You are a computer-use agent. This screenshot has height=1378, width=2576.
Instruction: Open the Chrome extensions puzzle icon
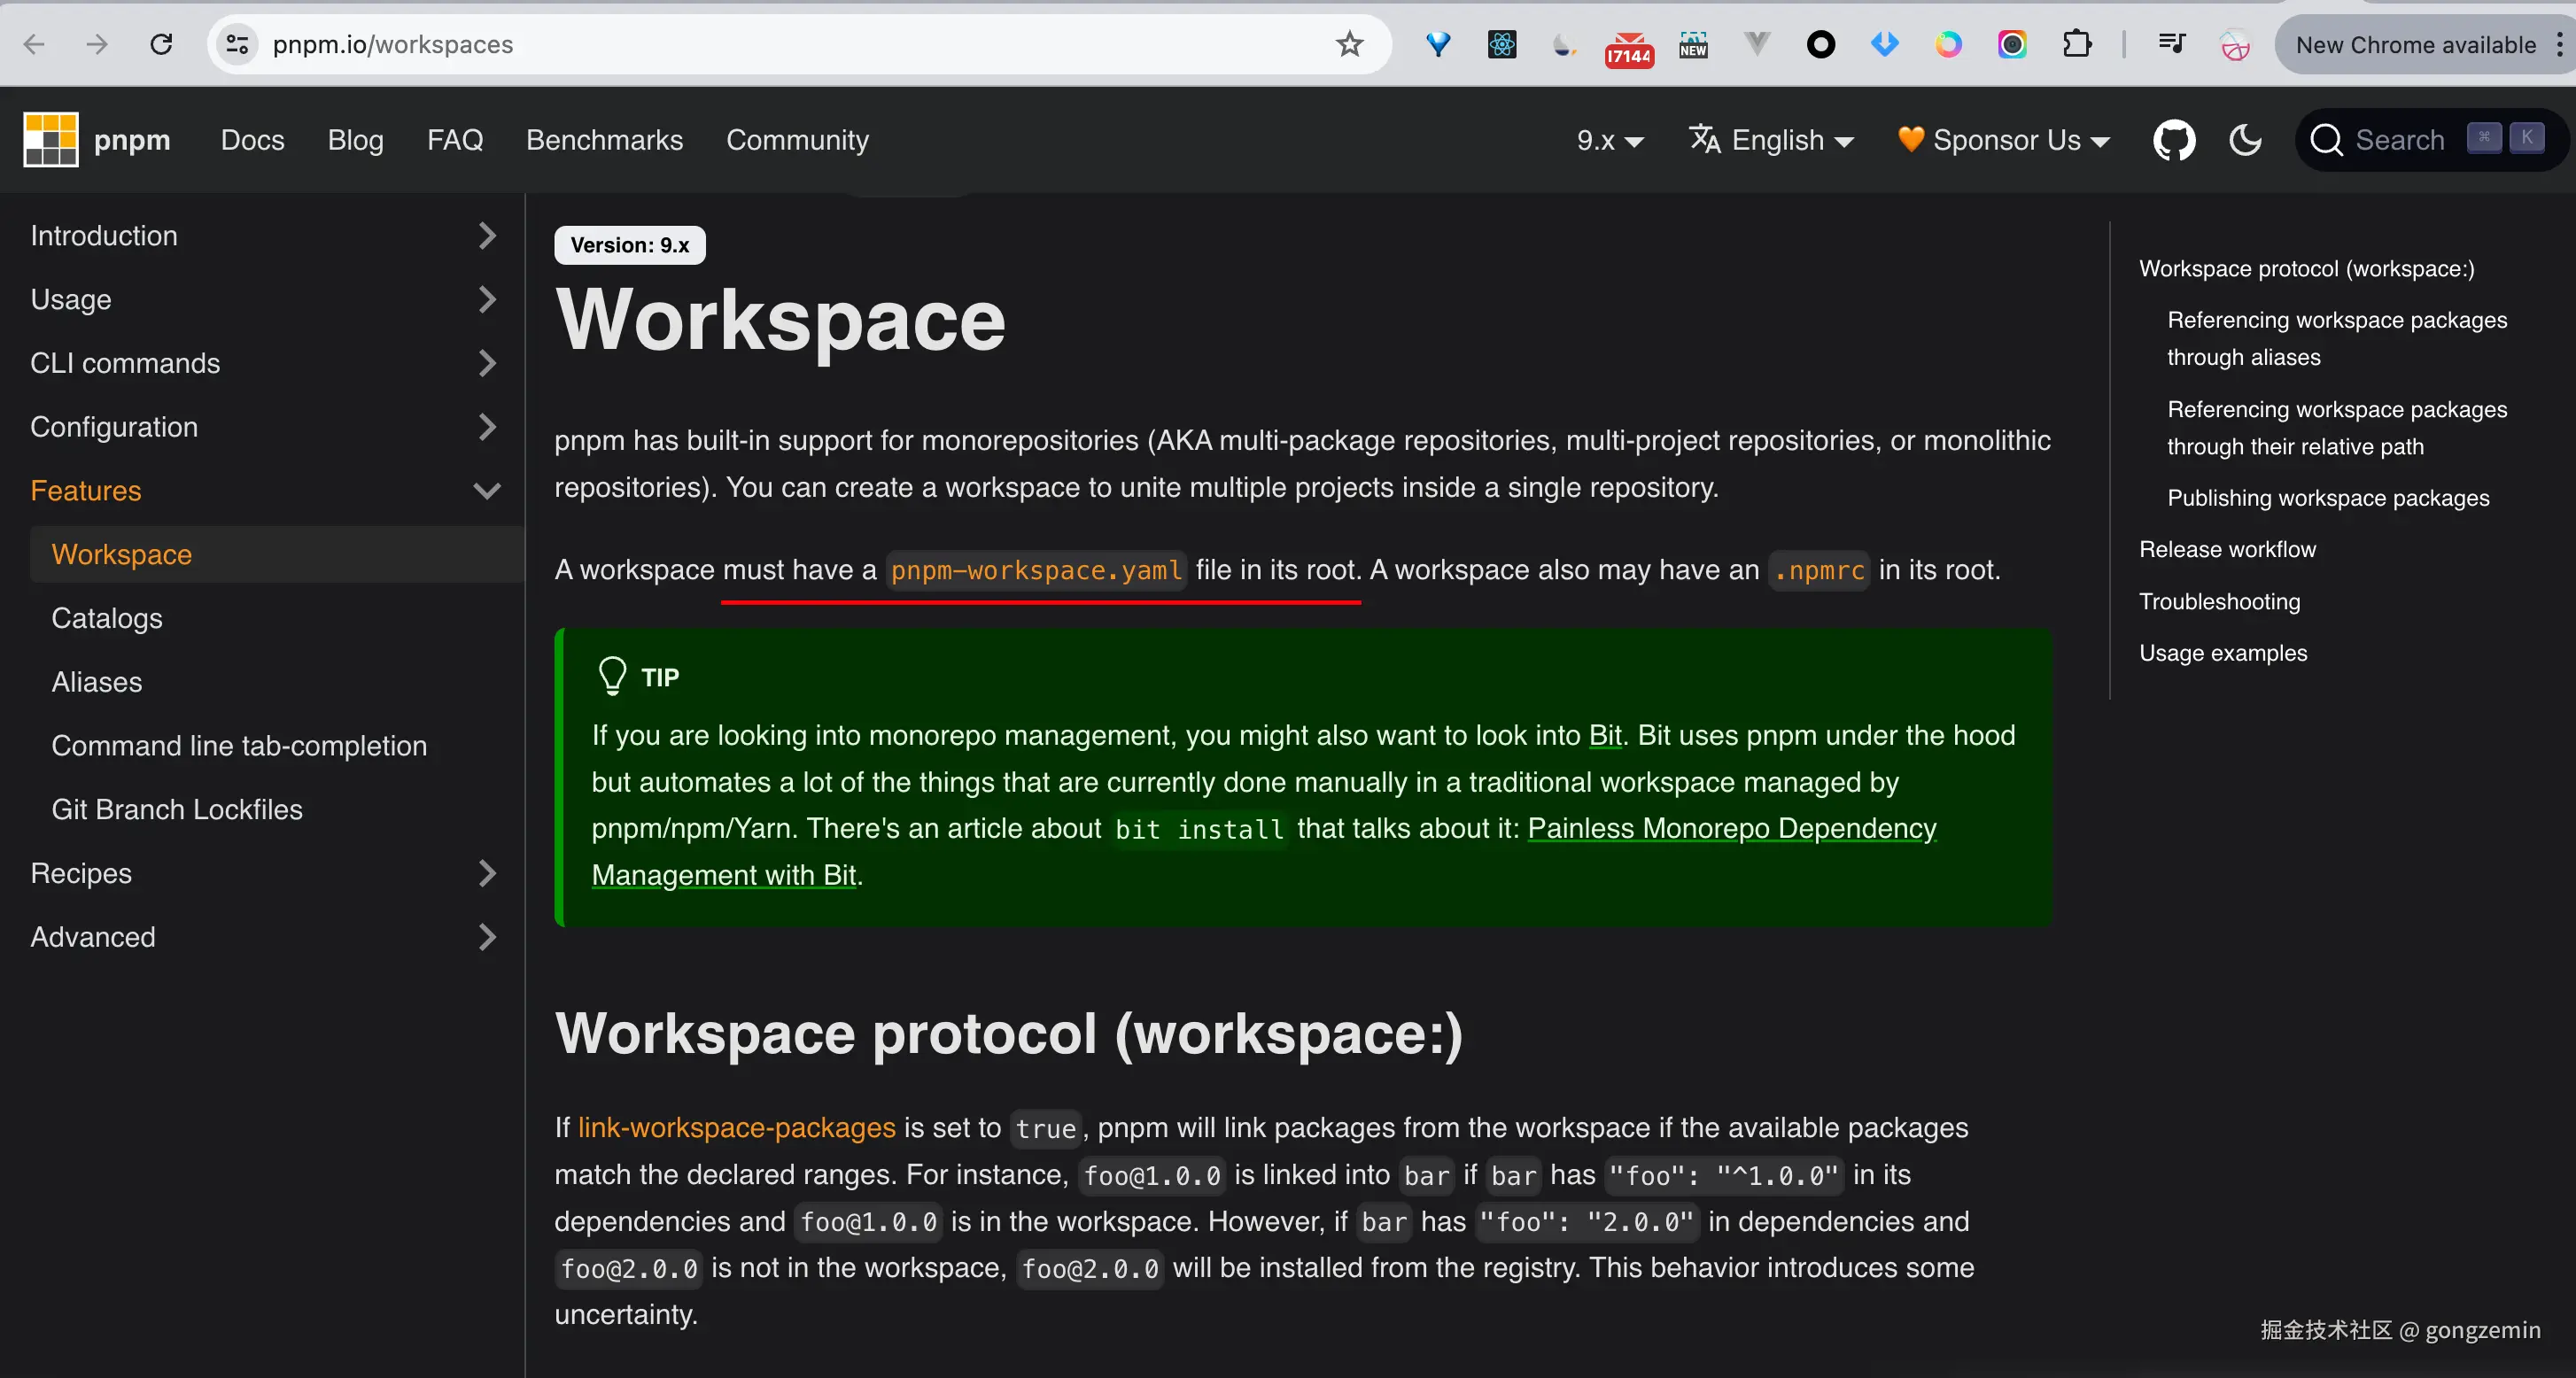pos(2077,44)
